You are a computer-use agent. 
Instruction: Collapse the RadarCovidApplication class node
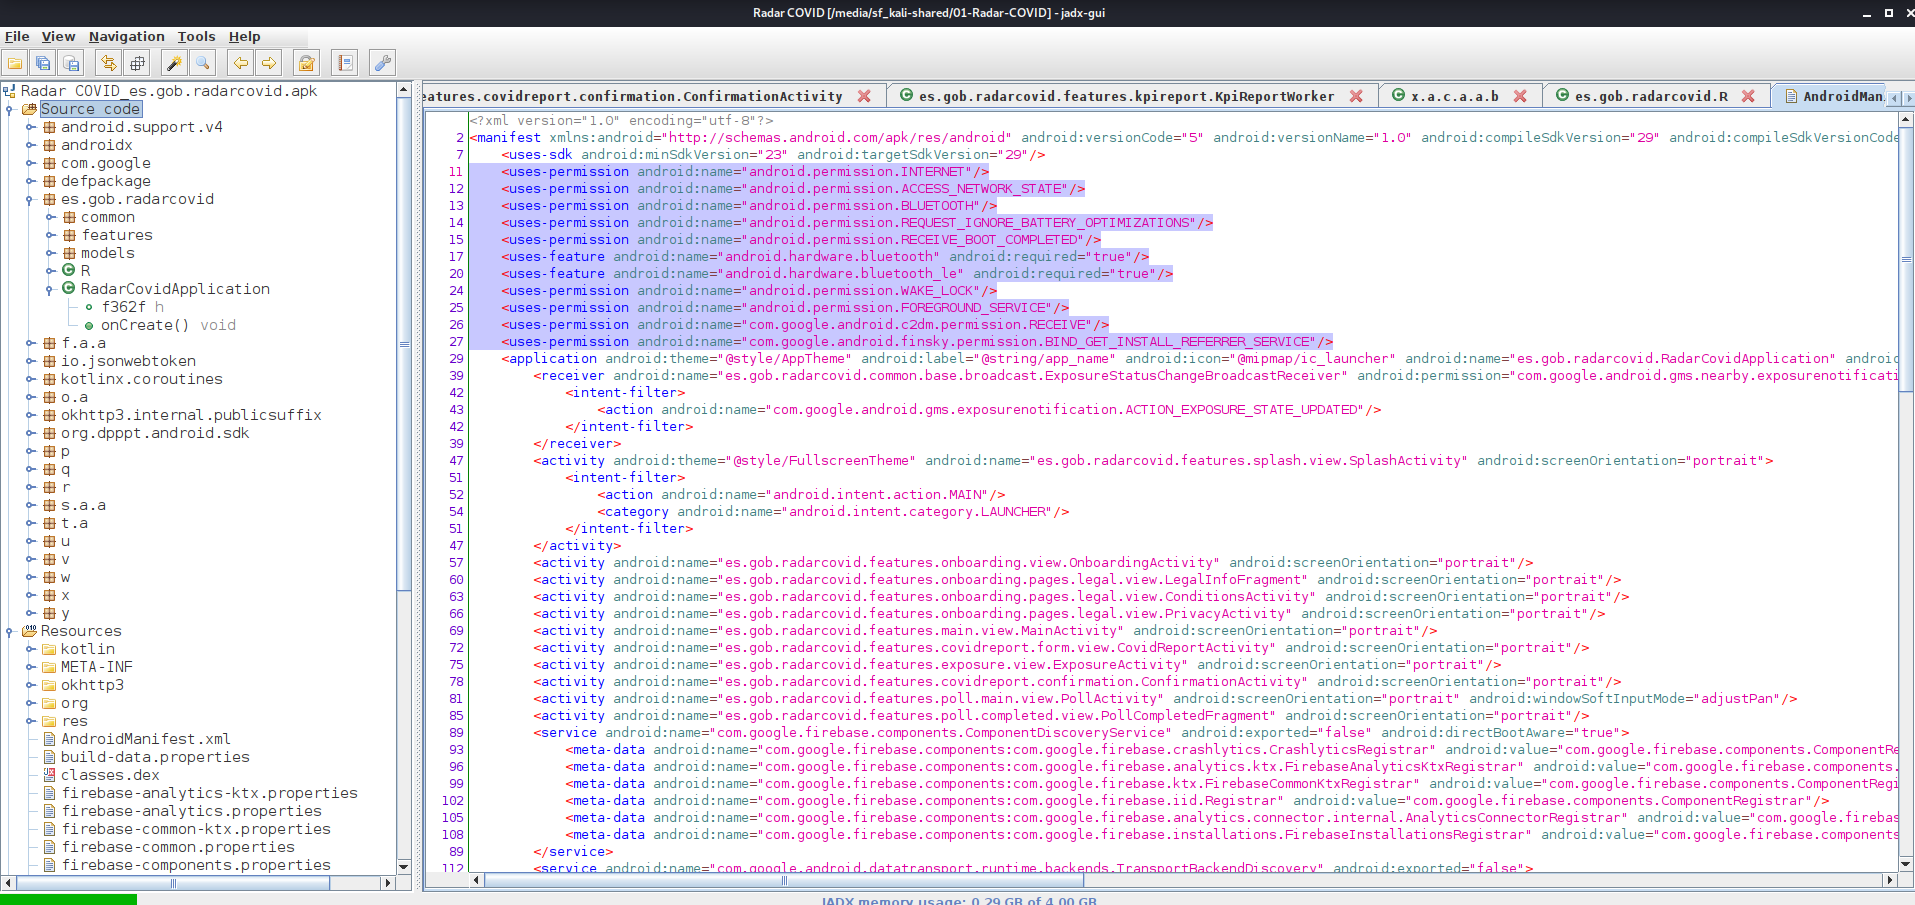[x=50, y=289]
